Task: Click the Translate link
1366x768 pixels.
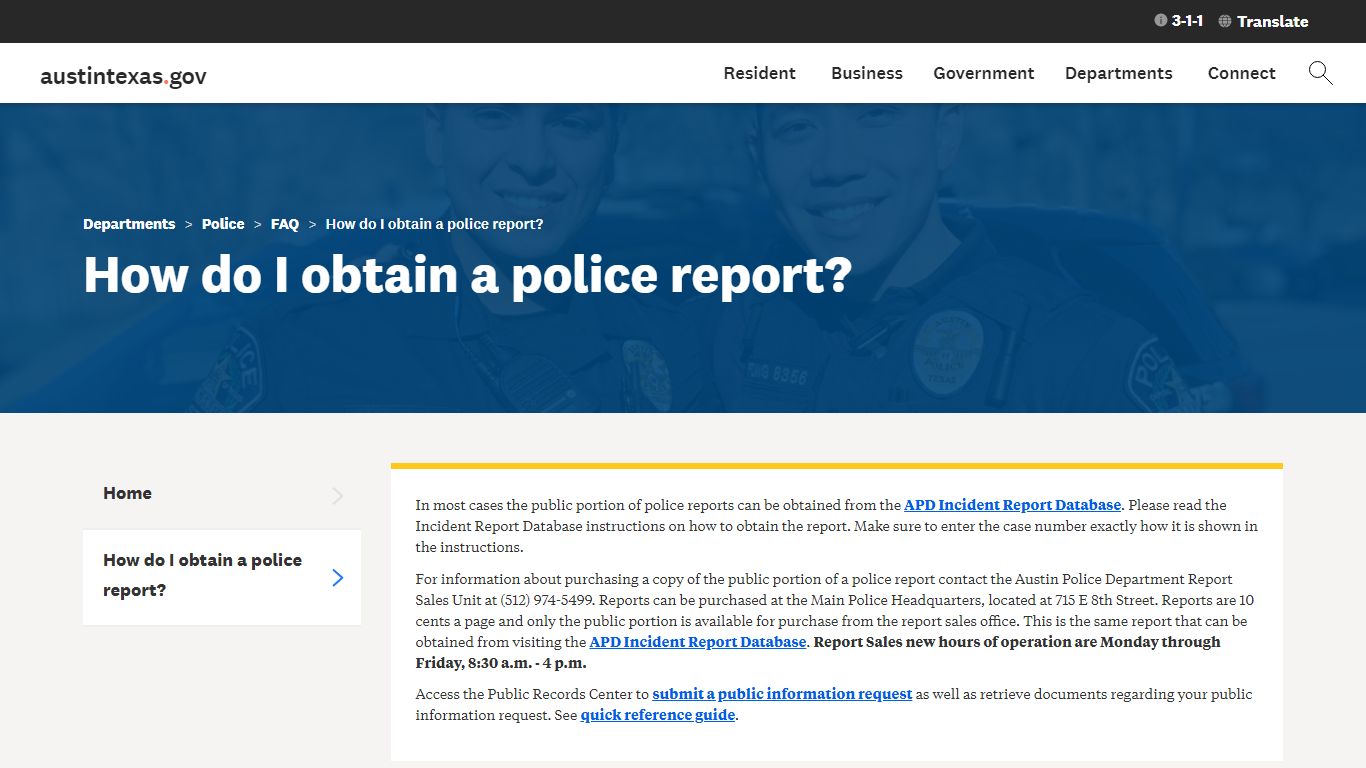Action: pos(1272,21)
